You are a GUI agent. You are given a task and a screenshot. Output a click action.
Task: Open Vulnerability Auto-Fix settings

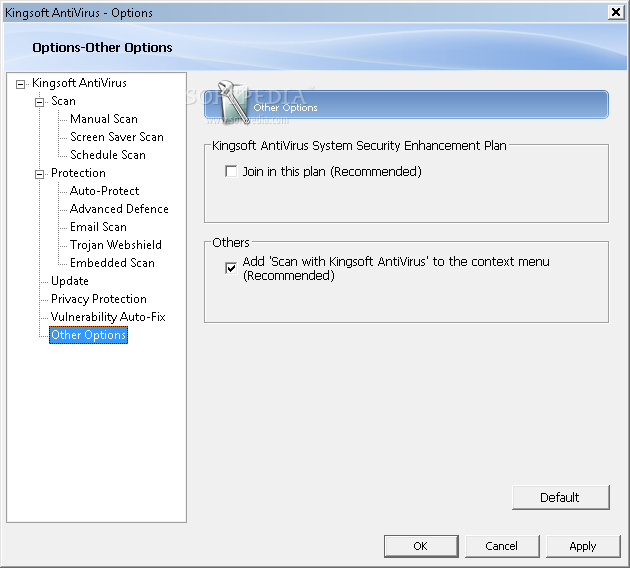coord(108,317)
